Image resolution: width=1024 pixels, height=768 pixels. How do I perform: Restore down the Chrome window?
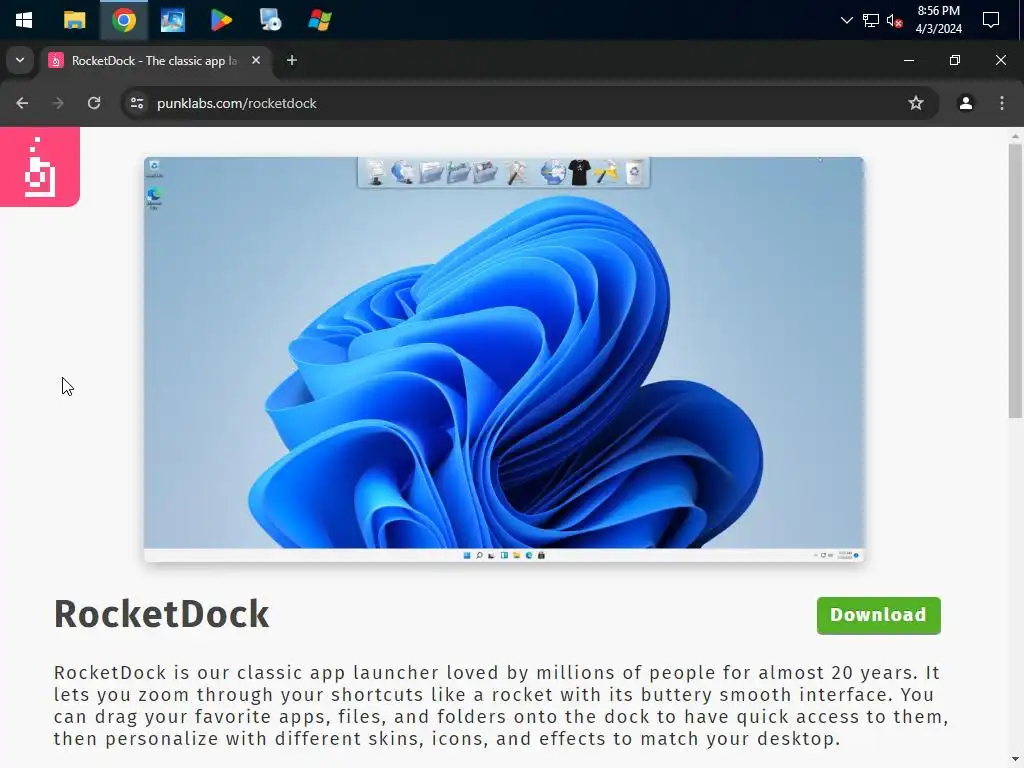pyautogui.click(x=955, y=60)
